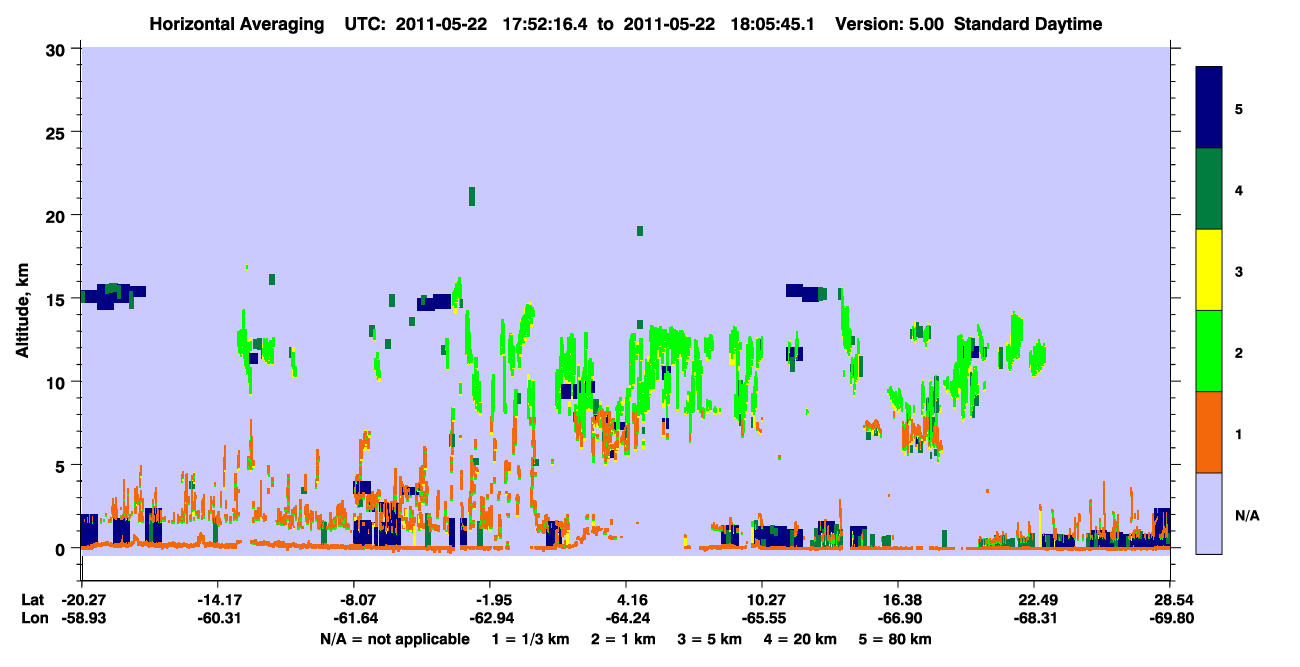1300x667 pixels.
Task: Click the 'Standard Daytime' title text
Action: 1028,24
